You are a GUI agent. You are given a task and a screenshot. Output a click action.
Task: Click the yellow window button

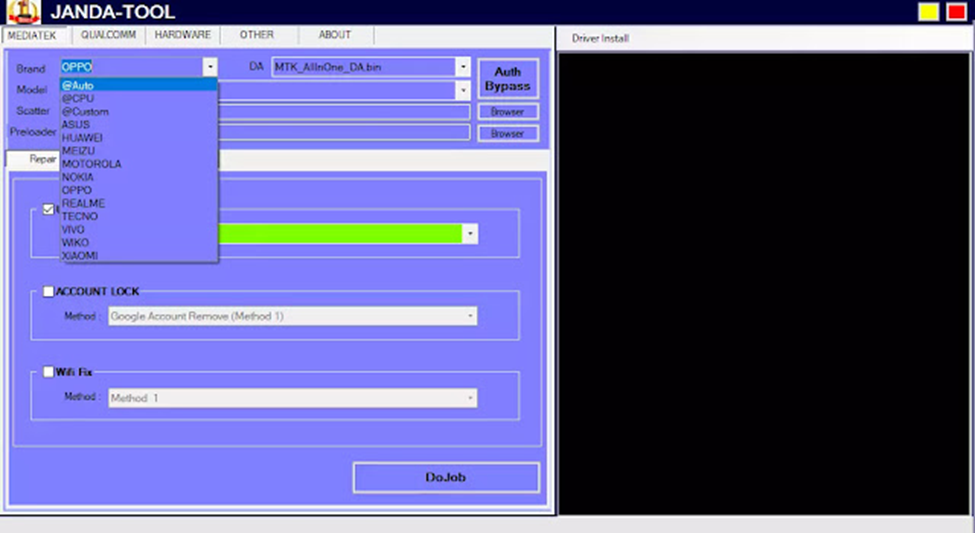click(928, 12)
